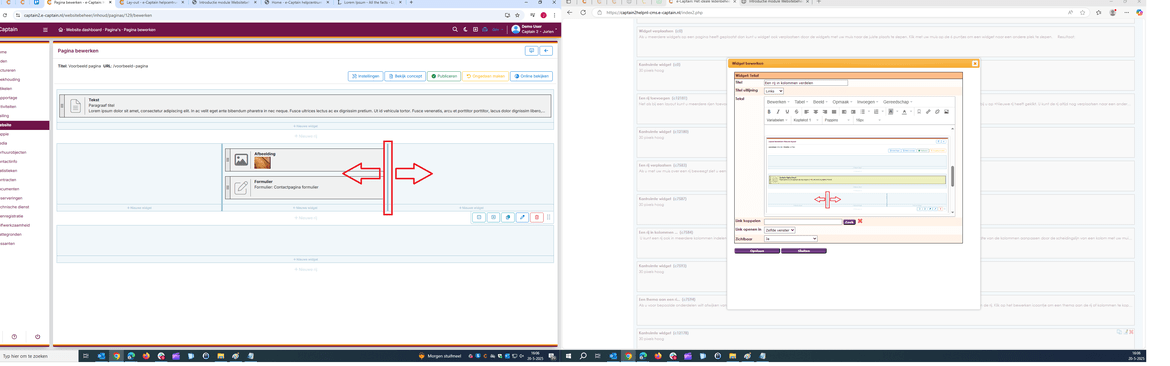1170x366 pixels.
Task: Click the back arrow button beside Pagina bewerken
Action: [546, 51]
